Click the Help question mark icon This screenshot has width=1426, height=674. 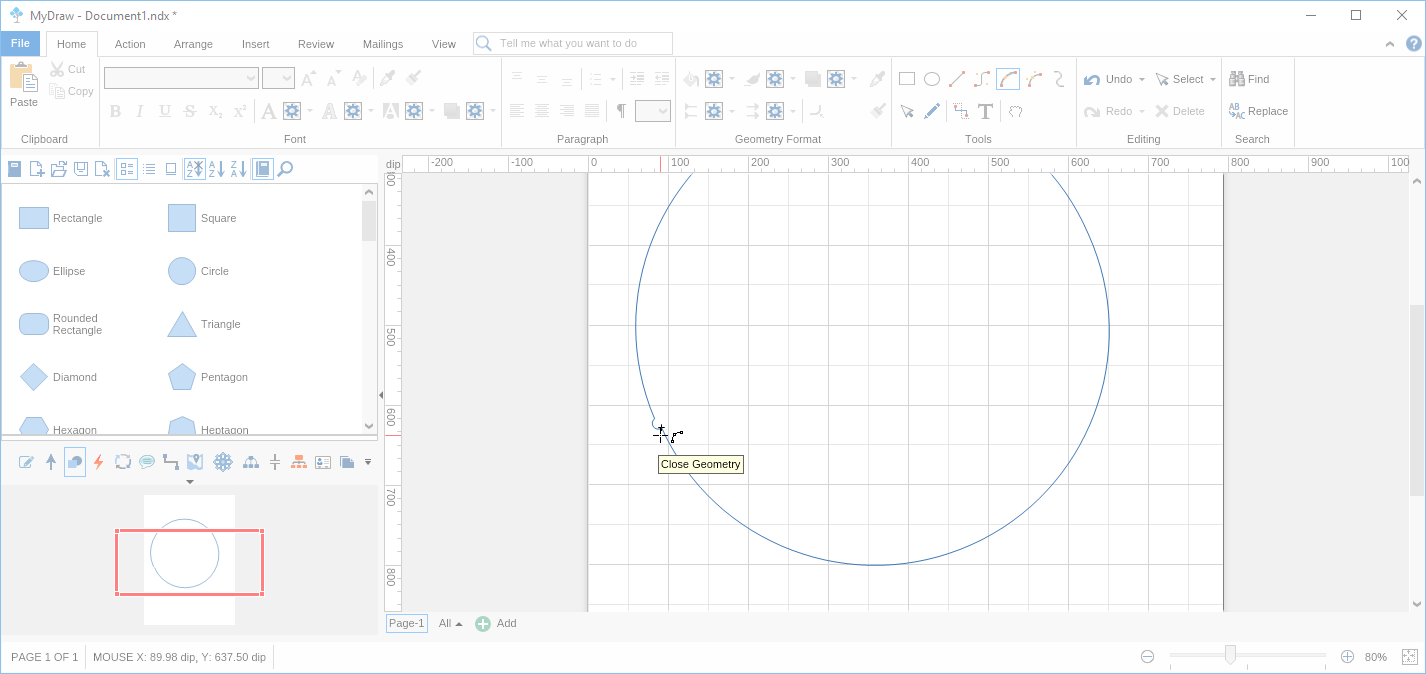[1413, 43]
